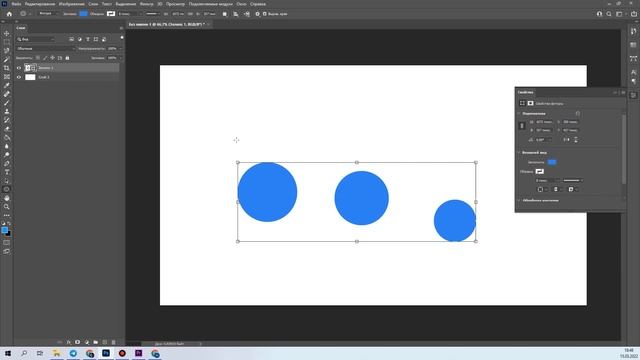This screenshot has height=360, width=640.
Task: Expand the last section in Properties panel
Action: point(519,200)
